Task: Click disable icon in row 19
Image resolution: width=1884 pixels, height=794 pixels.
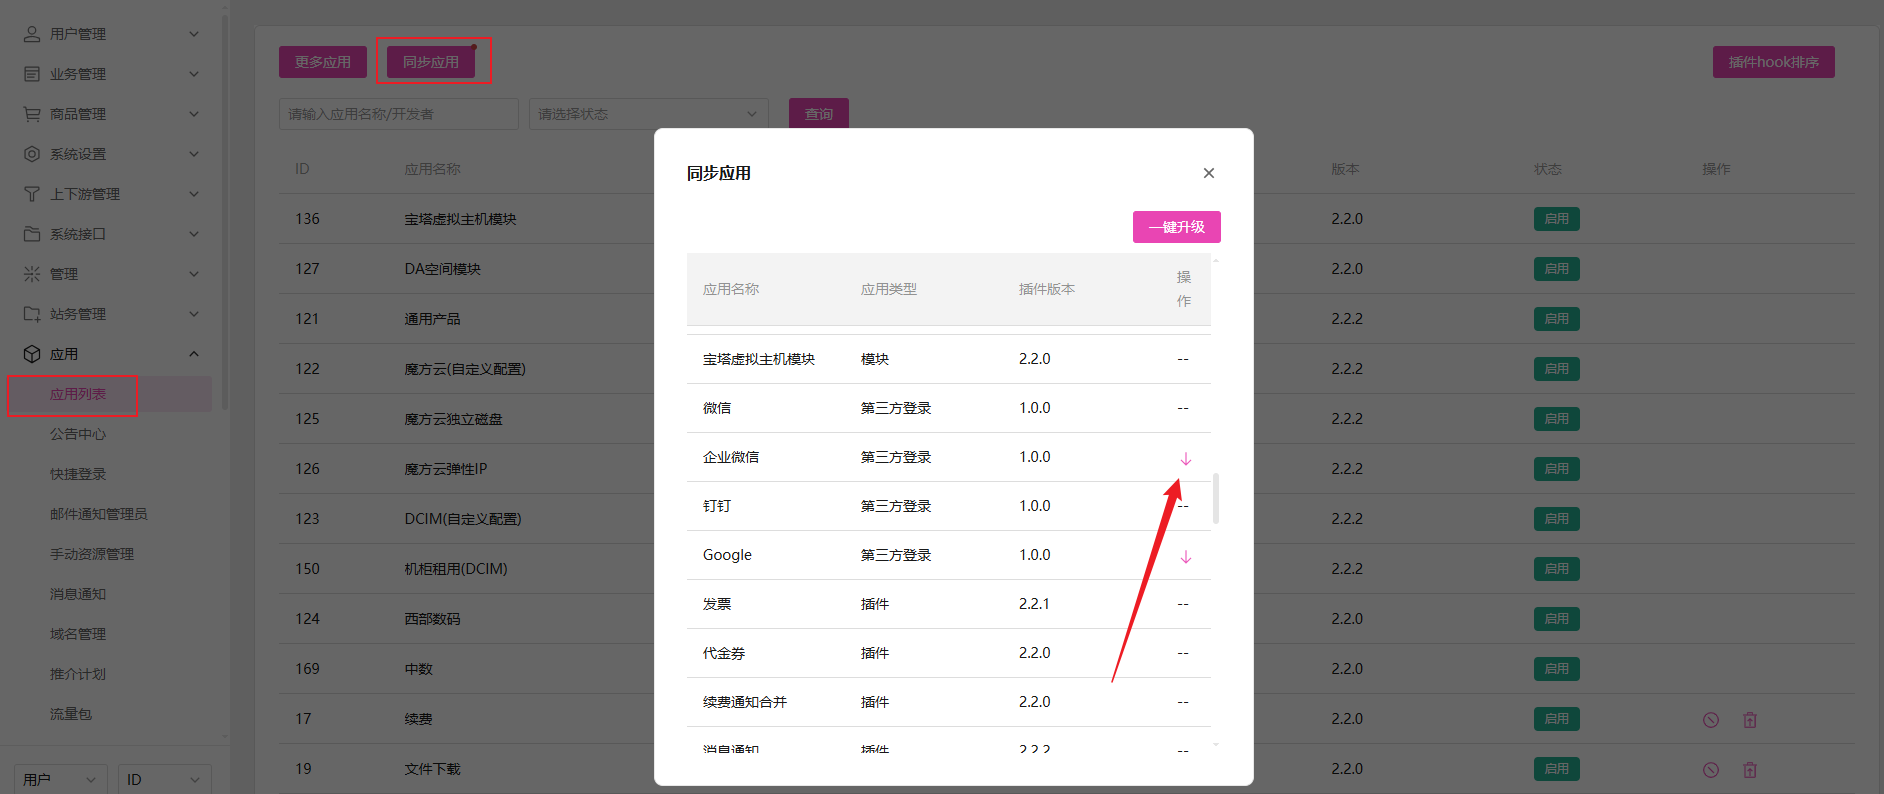Action: tap(1710, 770)
